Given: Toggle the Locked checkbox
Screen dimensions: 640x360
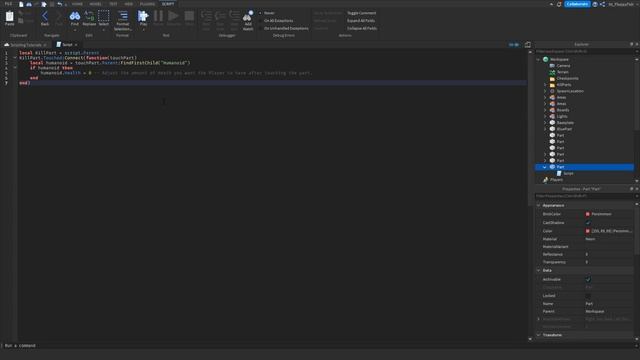Looking at the screenshot, I should pos(588,296).
